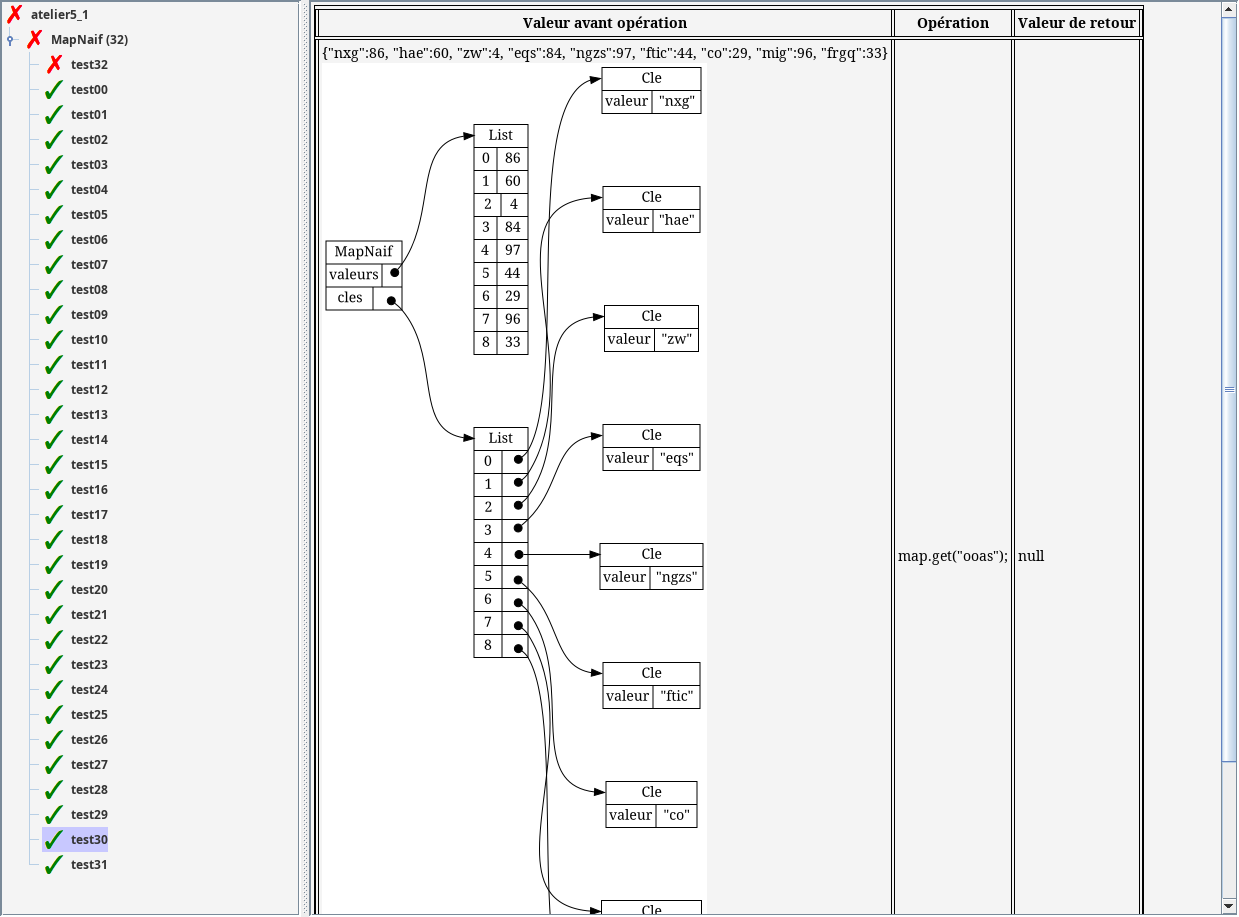The height and width of the screenshot is (917, 1239).
Task: Click the split pane divider between panels
Action: tap(305, 458)
